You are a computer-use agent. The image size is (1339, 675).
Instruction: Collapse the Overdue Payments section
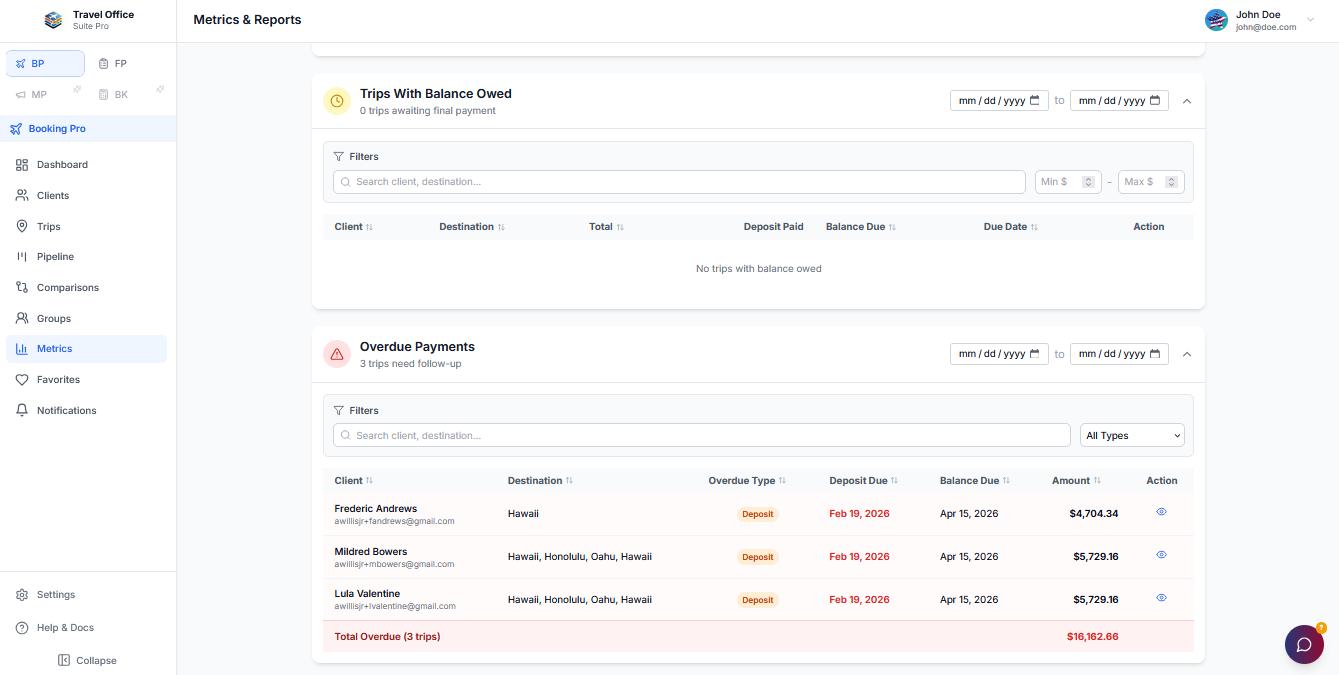[x=1186, y=353]
